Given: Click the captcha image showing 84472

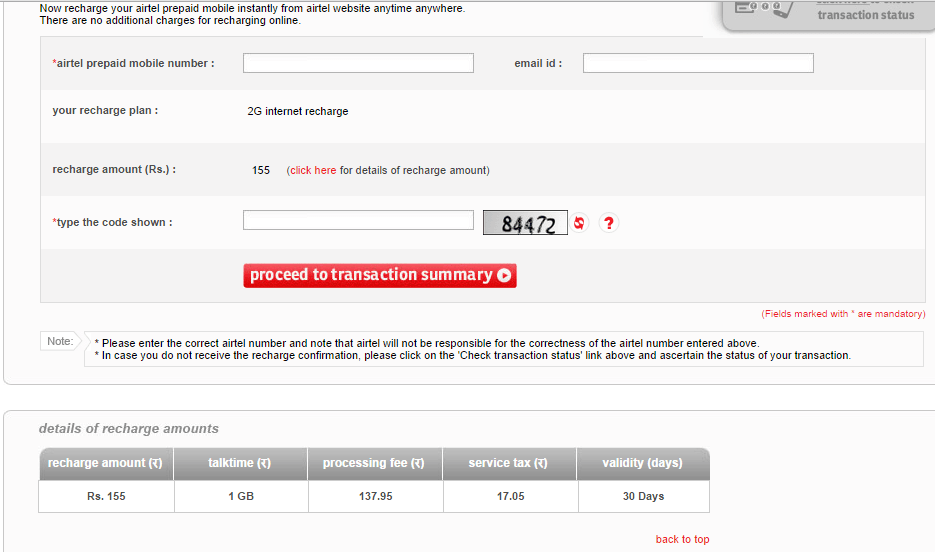Looking at the screenshot, I should [525, 223].
